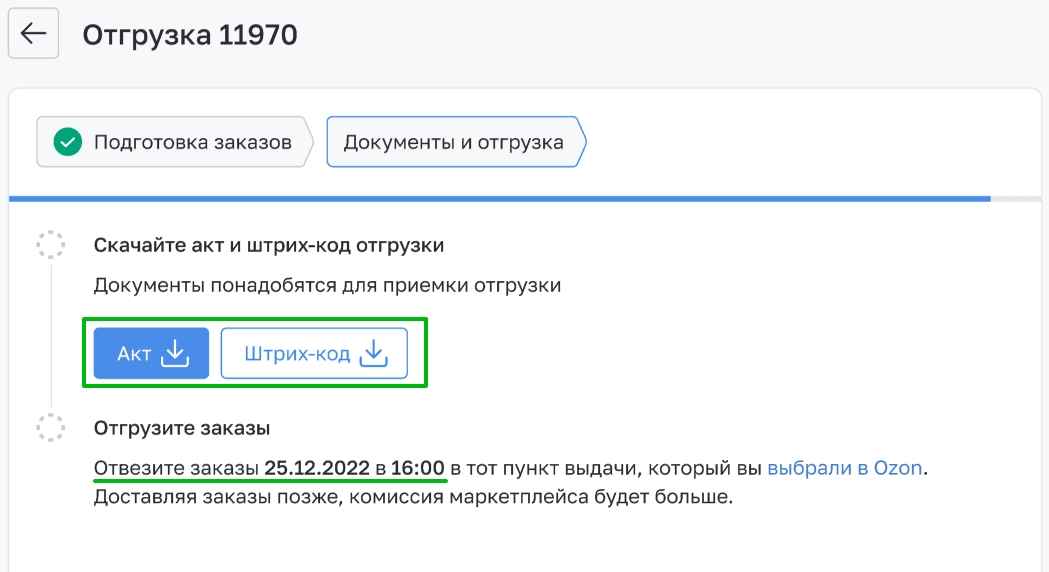Click the download icon inside the Штрих-код button
Viewport: 1049px width, 572px height.
(x=374, y=353)
